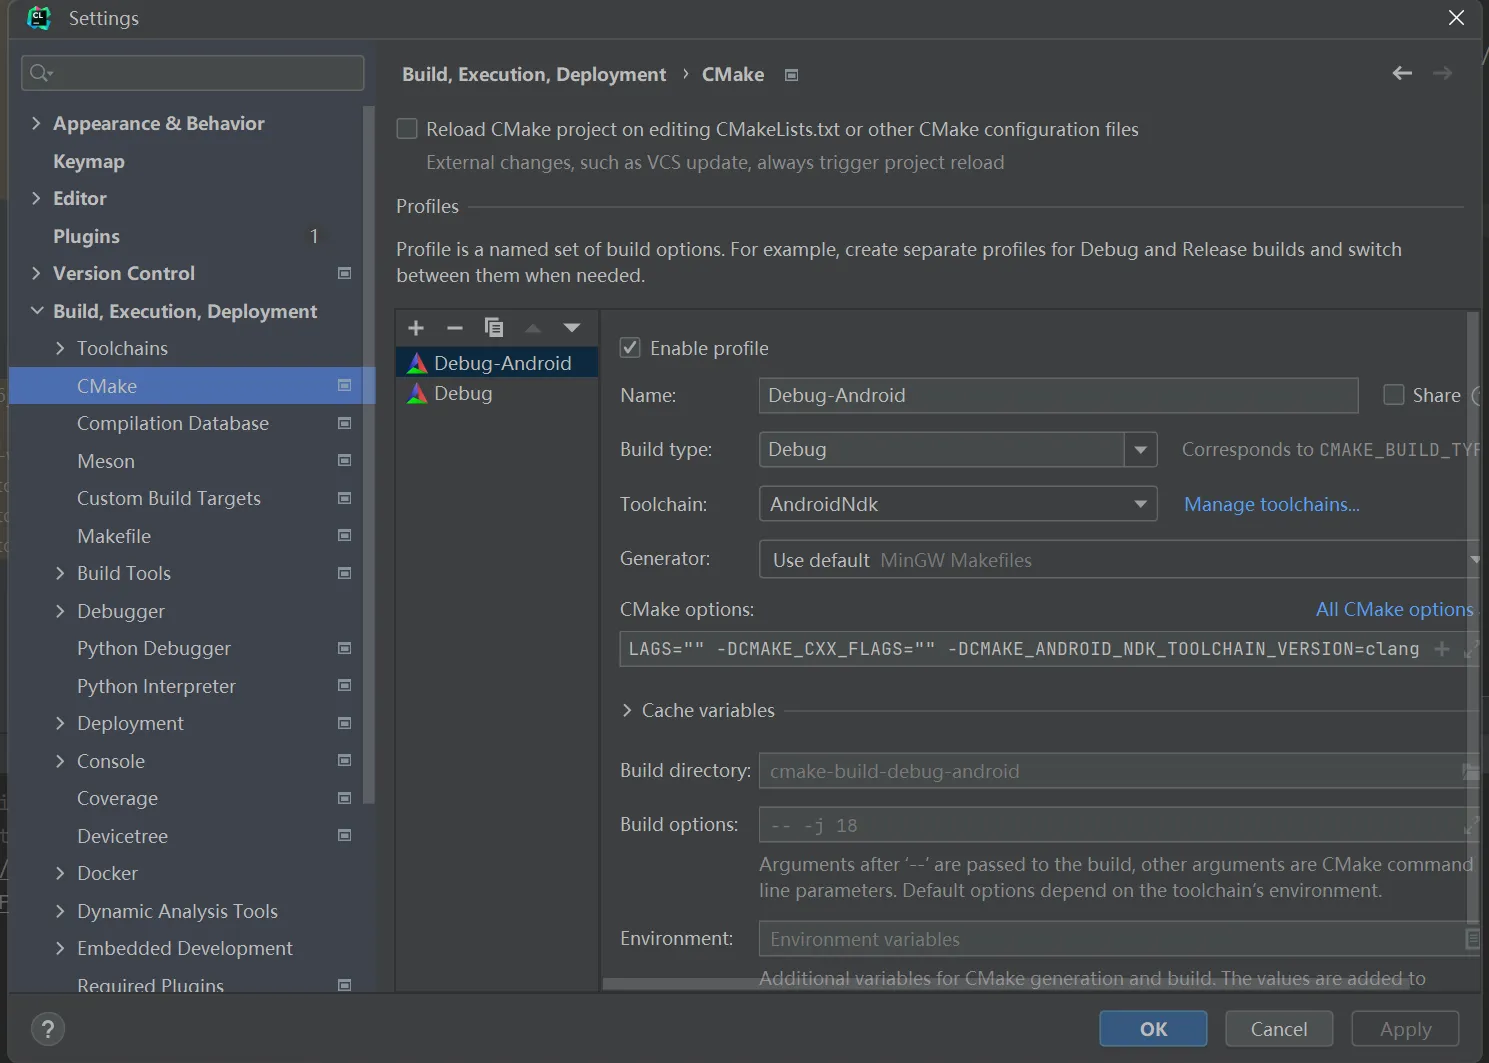
Task: Toggle the Share checkbox
Action: tap(1394, 395)
